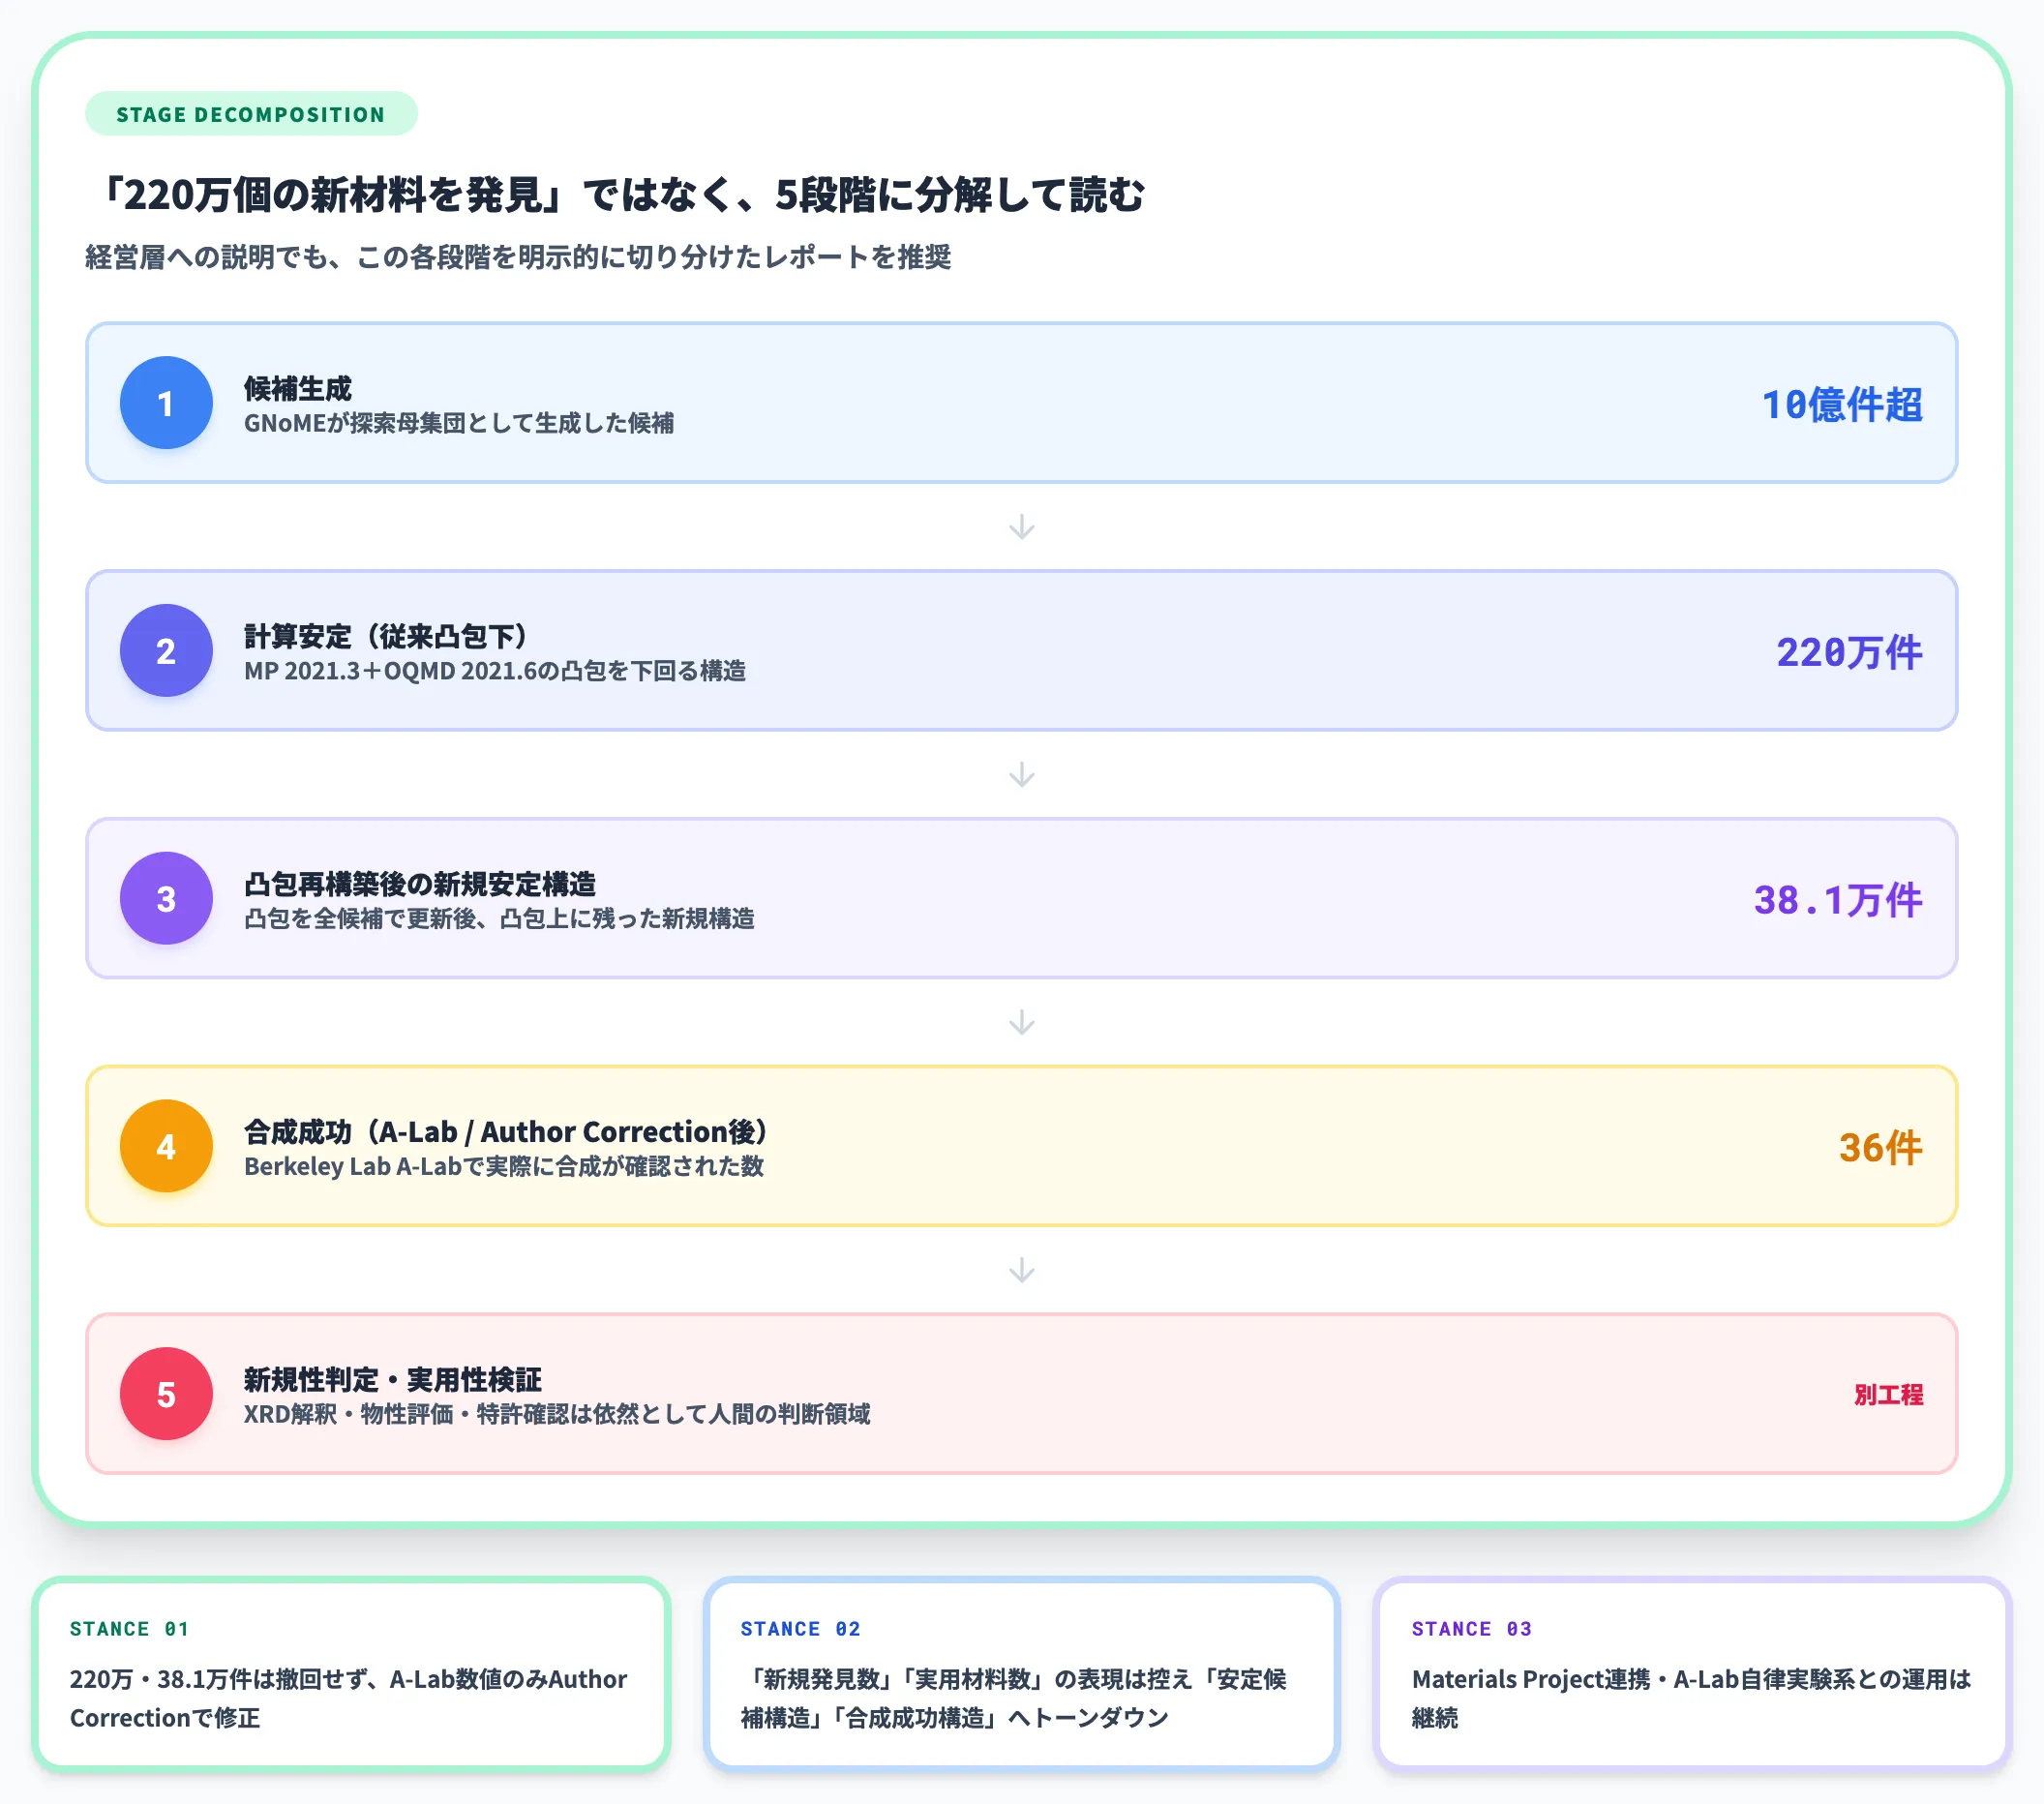The width and height of the screenshot is (2044, 1804).
Task: Open the STANCE 01 card
Action: (351, 1675)
